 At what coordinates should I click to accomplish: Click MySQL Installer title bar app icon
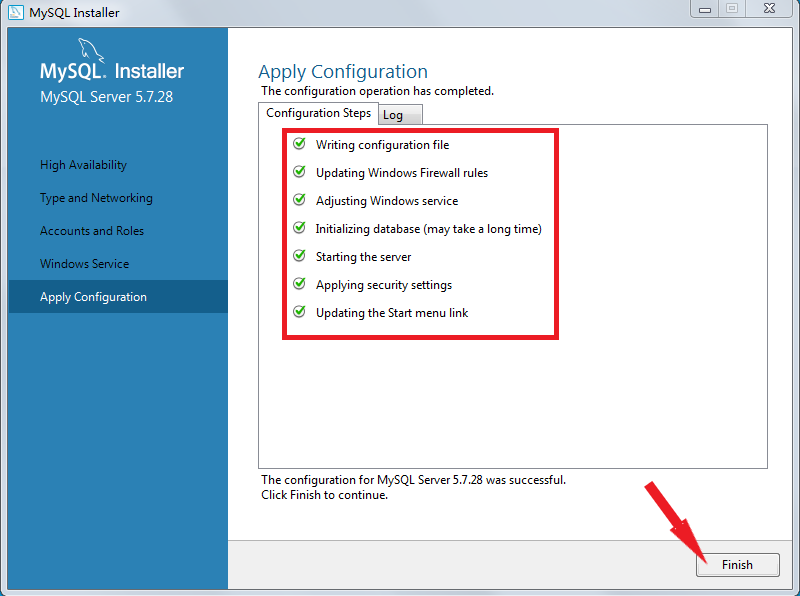pyautogui.click(x=16, y=12)
